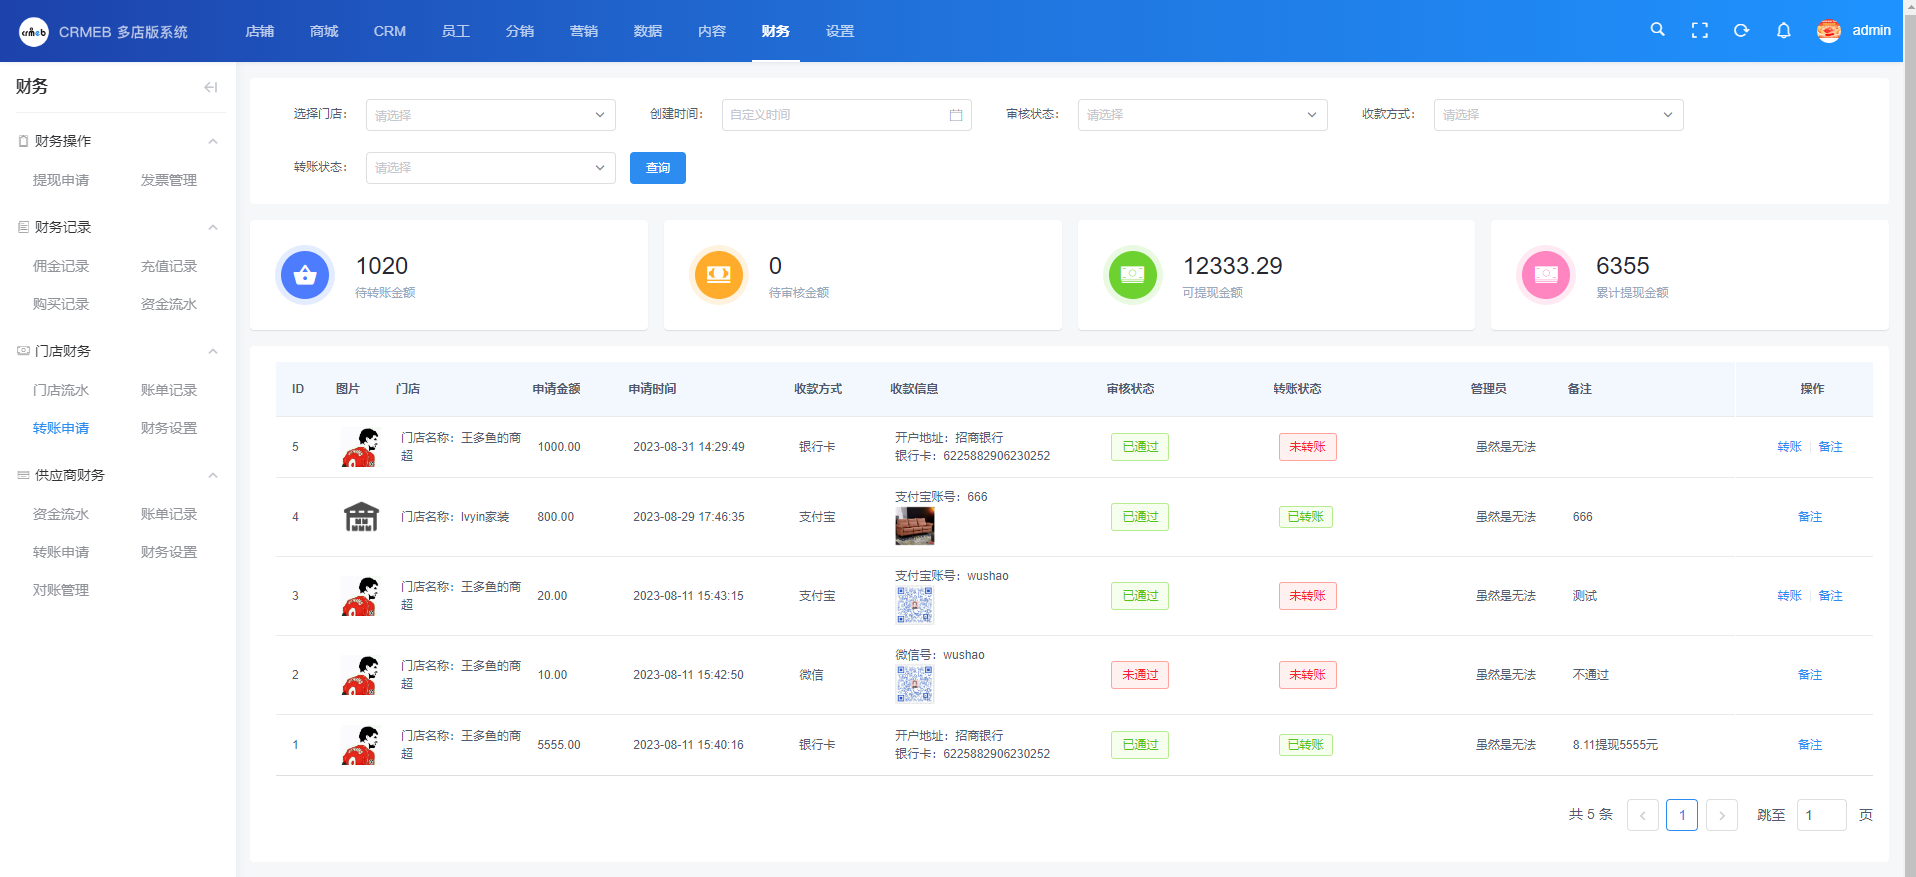This screenshot has height=877, width=1916.
Task: Click the search magnifier icon in header
Action: coord(1657,30)
